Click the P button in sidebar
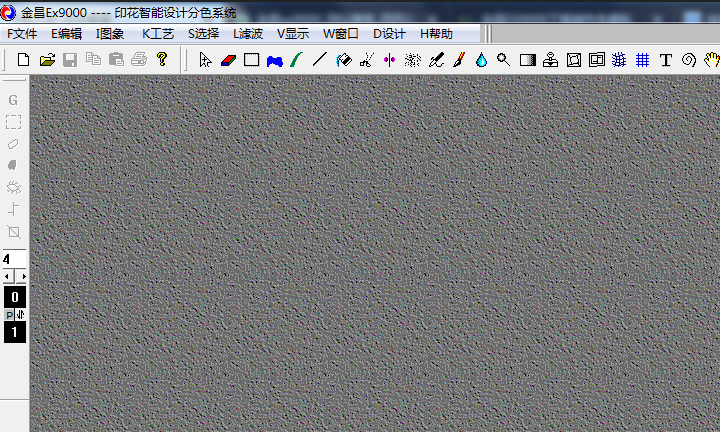Image resolution: width=720 pixels, height=432 pixels. [x=9, y=315]
